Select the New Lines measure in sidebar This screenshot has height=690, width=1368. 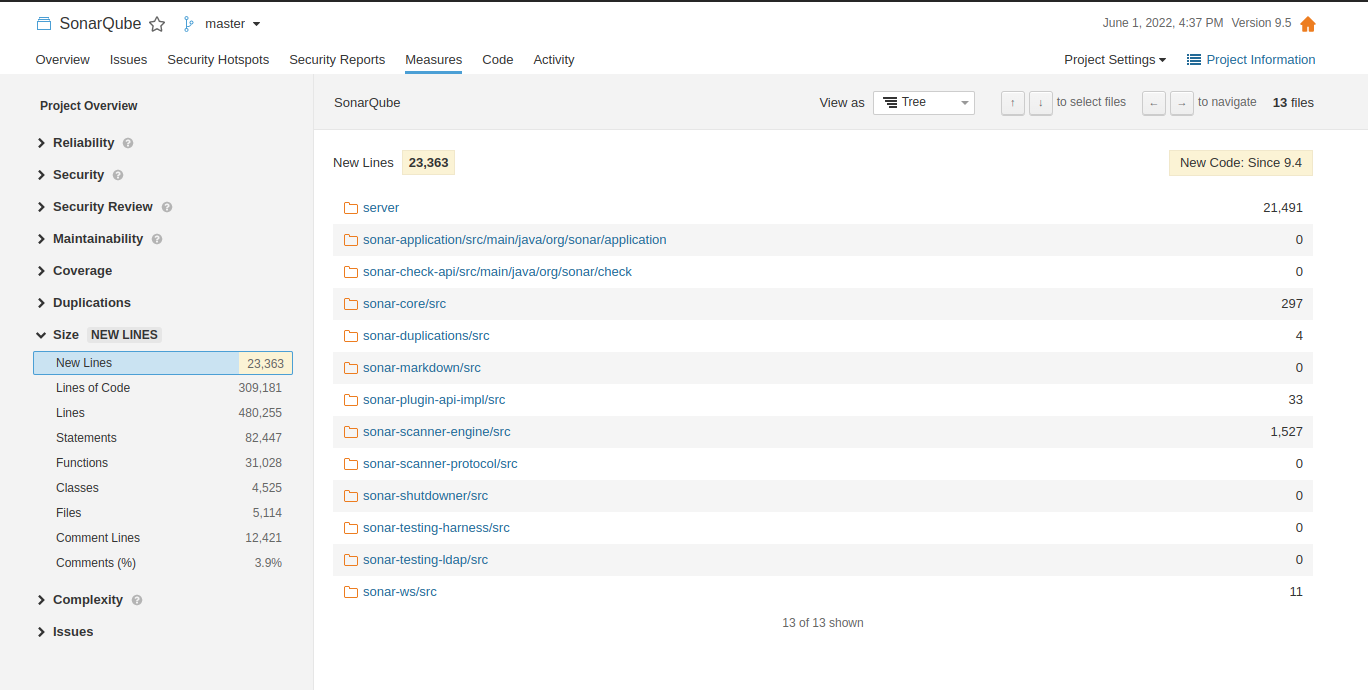(163, 363)
